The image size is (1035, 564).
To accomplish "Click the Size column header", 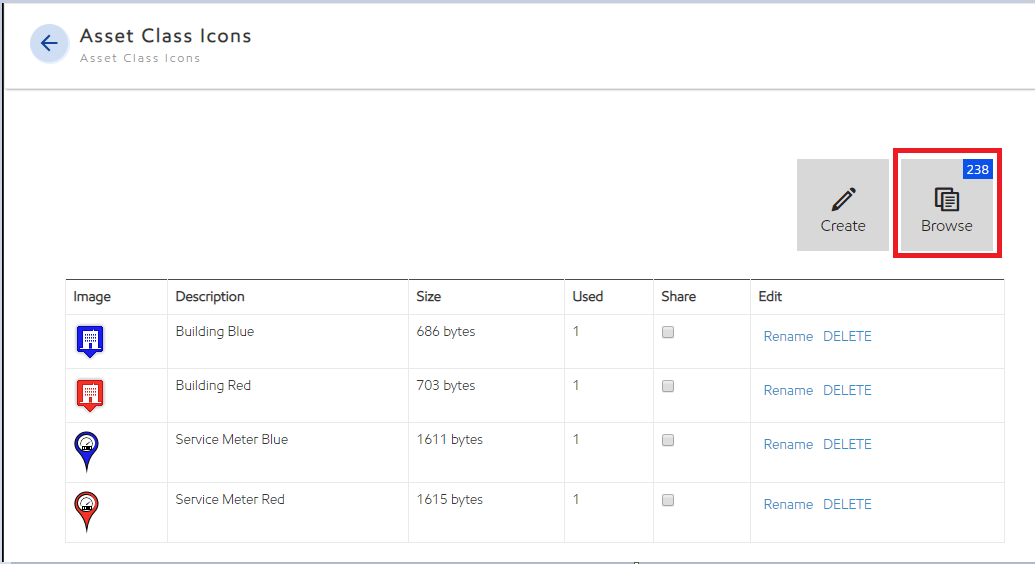I will pyautogui.click(x=429, y=297).
